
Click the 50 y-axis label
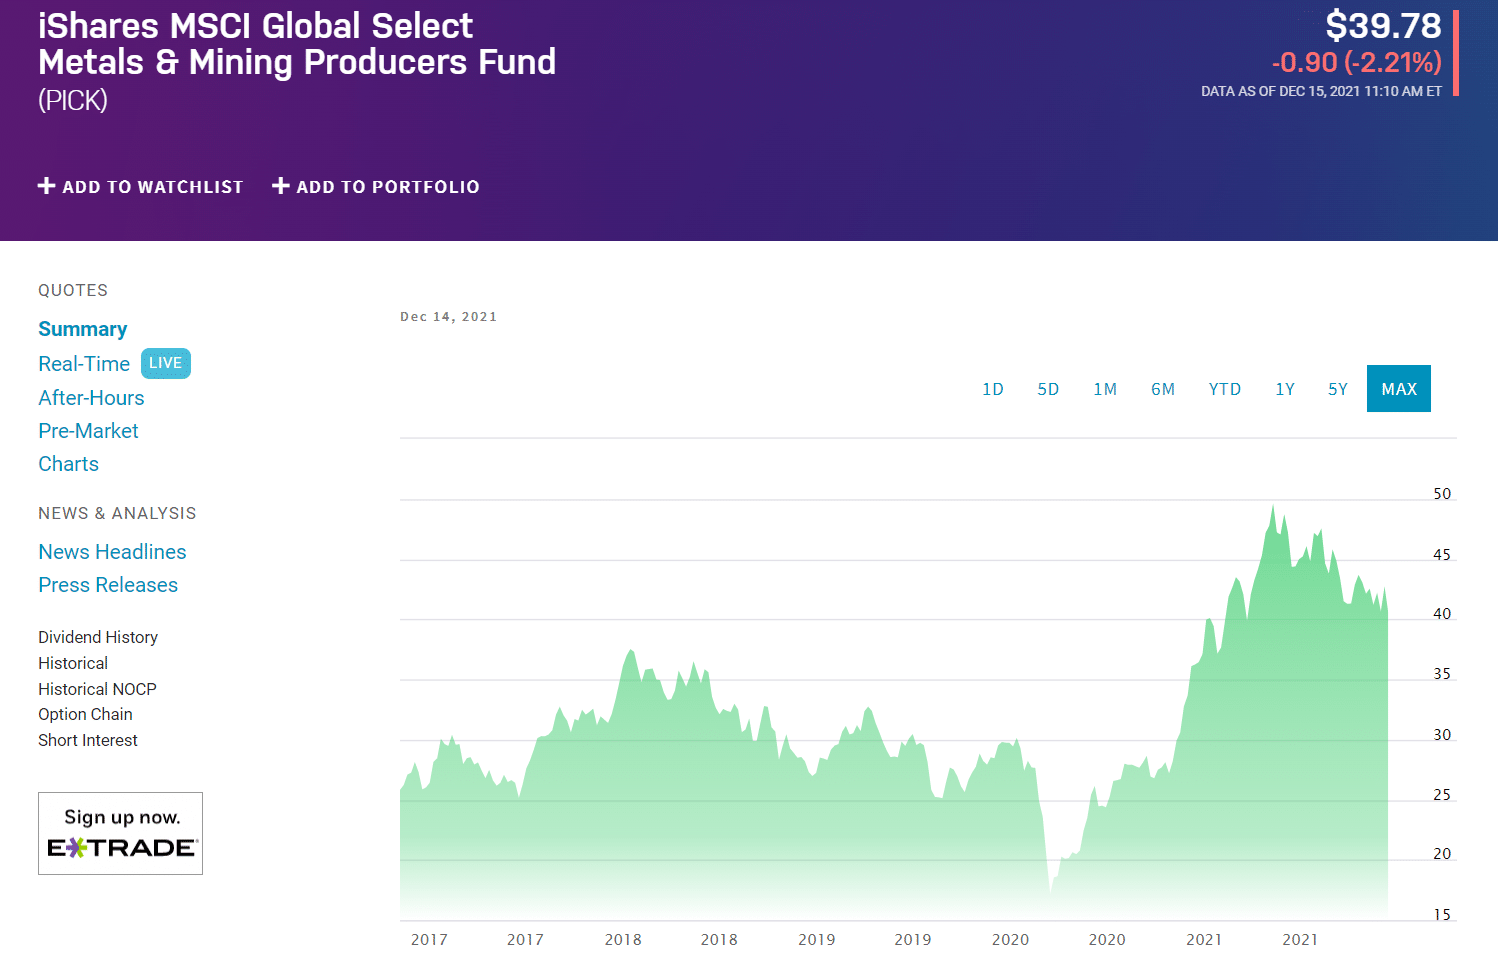(x=1442, y=494)
